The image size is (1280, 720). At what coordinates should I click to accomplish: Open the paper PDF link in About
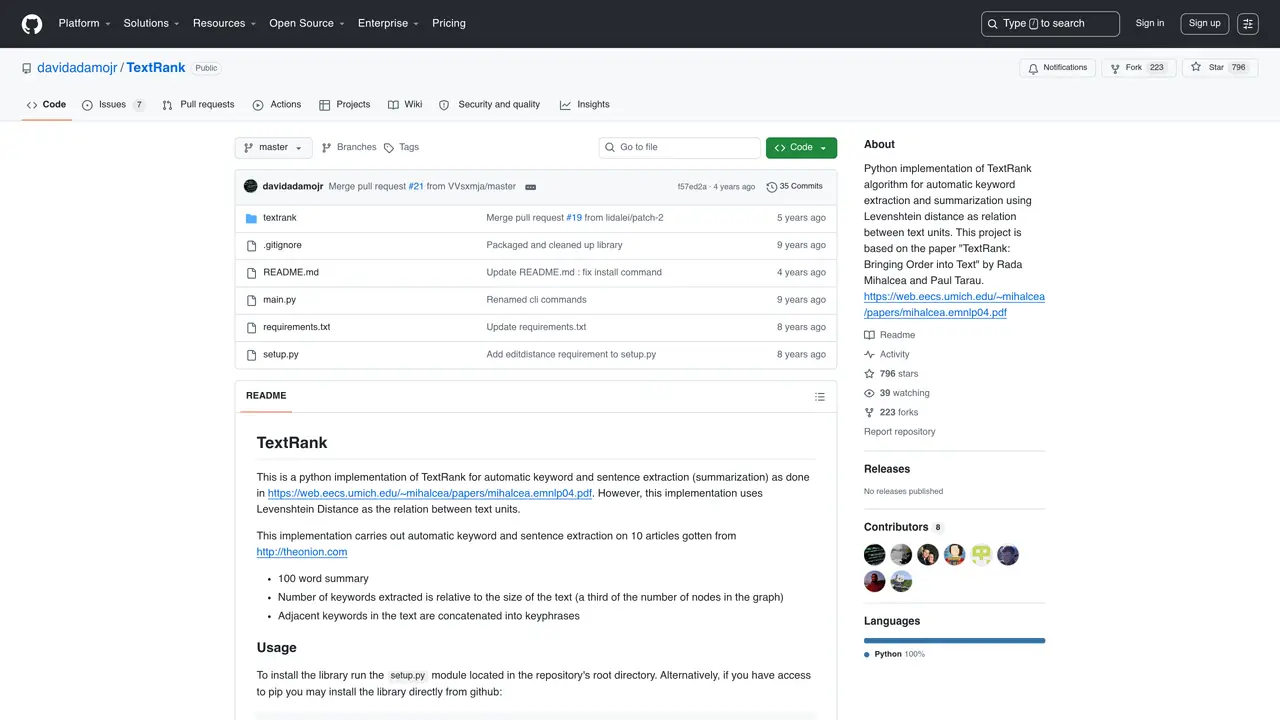954,305
